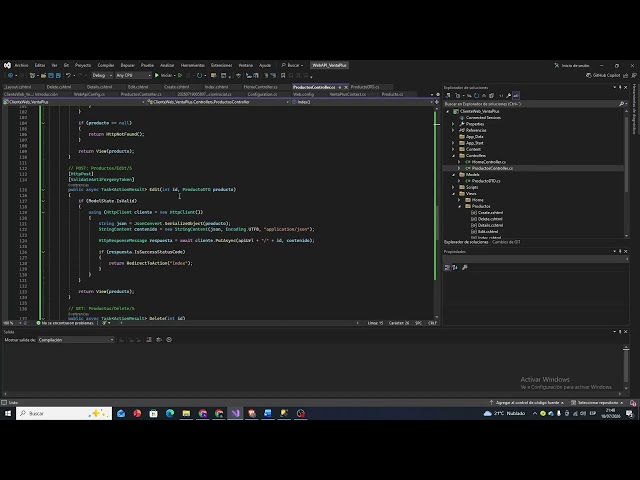
Task: Collapse the Controllers folder in Solution Explorer
Action: click(453, 156)
